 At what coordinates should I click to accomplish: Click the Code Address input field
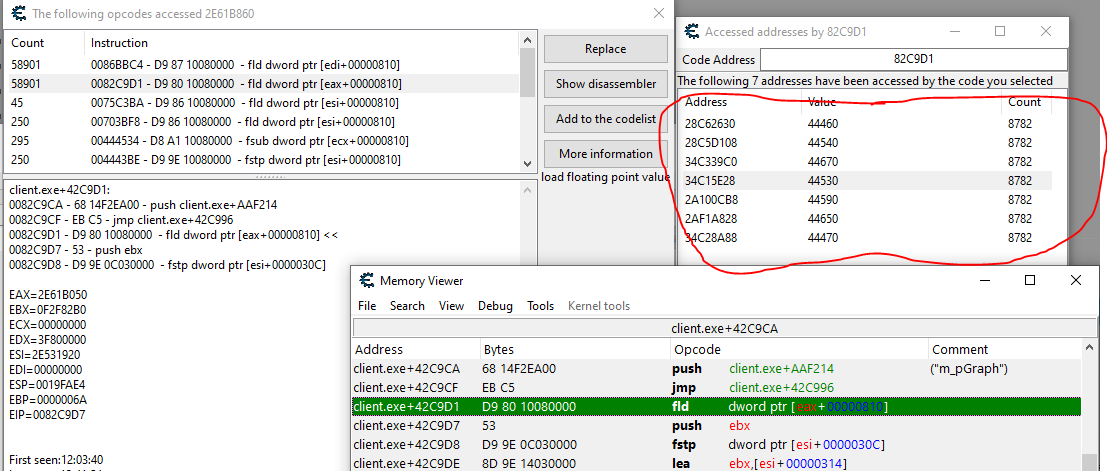(x=913, y=59)
